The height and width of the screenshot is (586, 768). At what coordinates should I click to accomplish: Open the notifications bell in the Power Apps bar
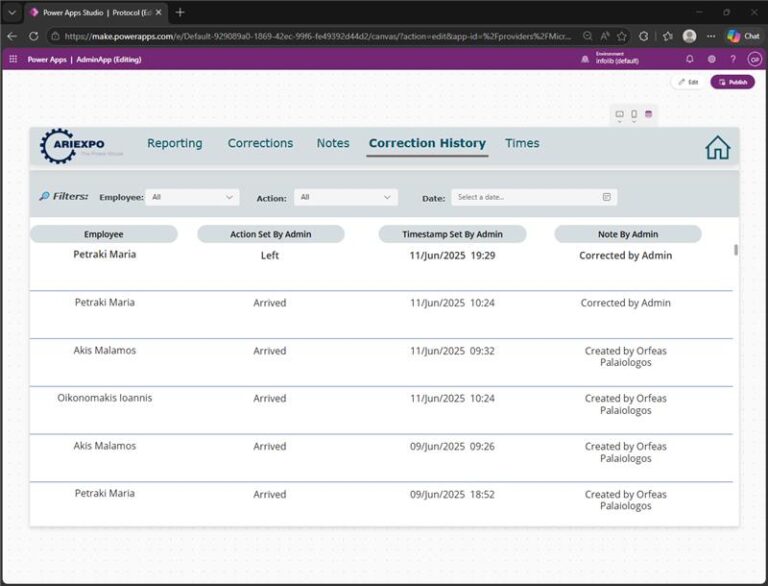click(690, 59)
